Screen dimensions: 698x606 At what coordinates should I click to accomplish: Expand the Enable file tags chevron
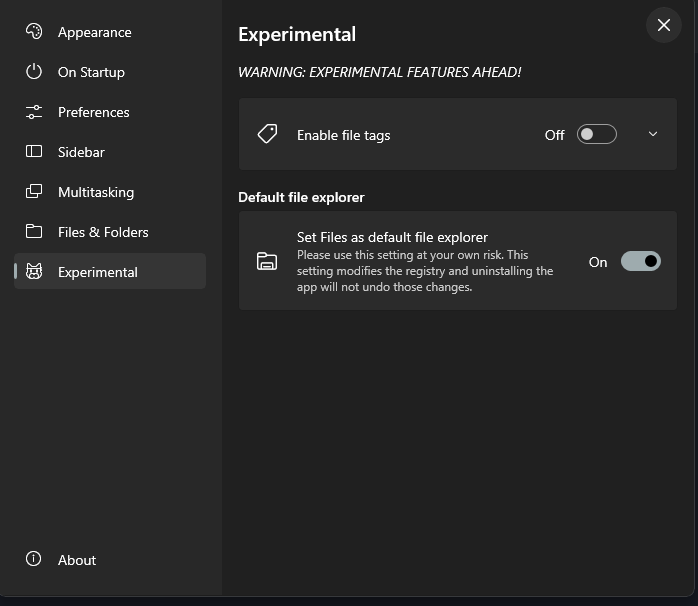[x=653, y=134]
